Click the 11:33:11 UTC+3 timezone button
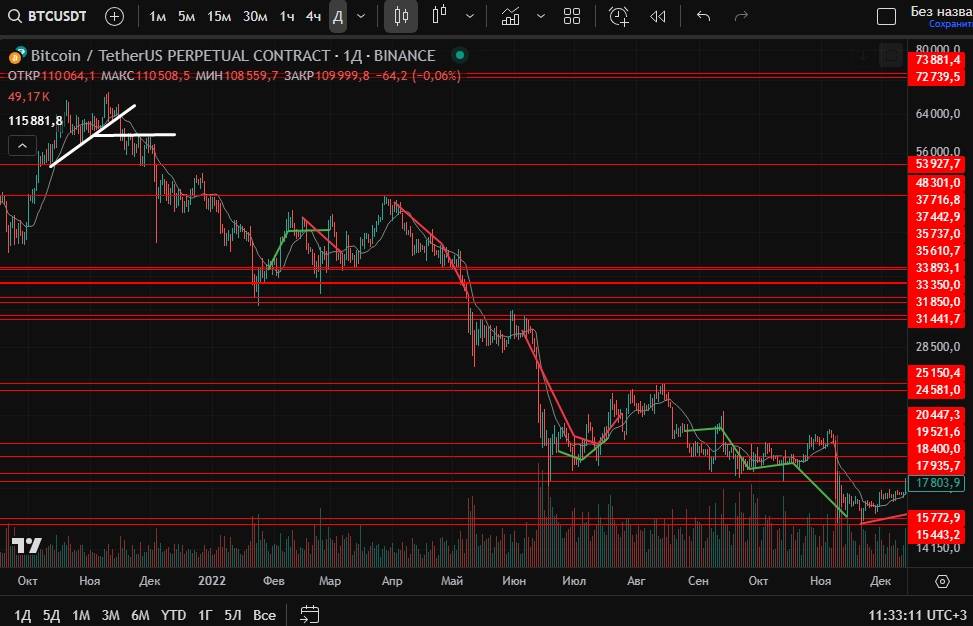 pyautogui.click(x=915, y=614)
